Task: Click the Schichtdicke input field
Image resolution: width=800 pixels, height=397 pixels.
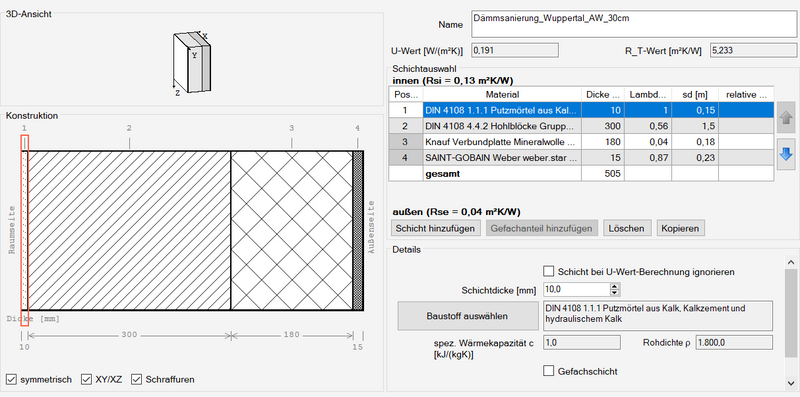Action: pyautogui.click(x=577, y=289)
